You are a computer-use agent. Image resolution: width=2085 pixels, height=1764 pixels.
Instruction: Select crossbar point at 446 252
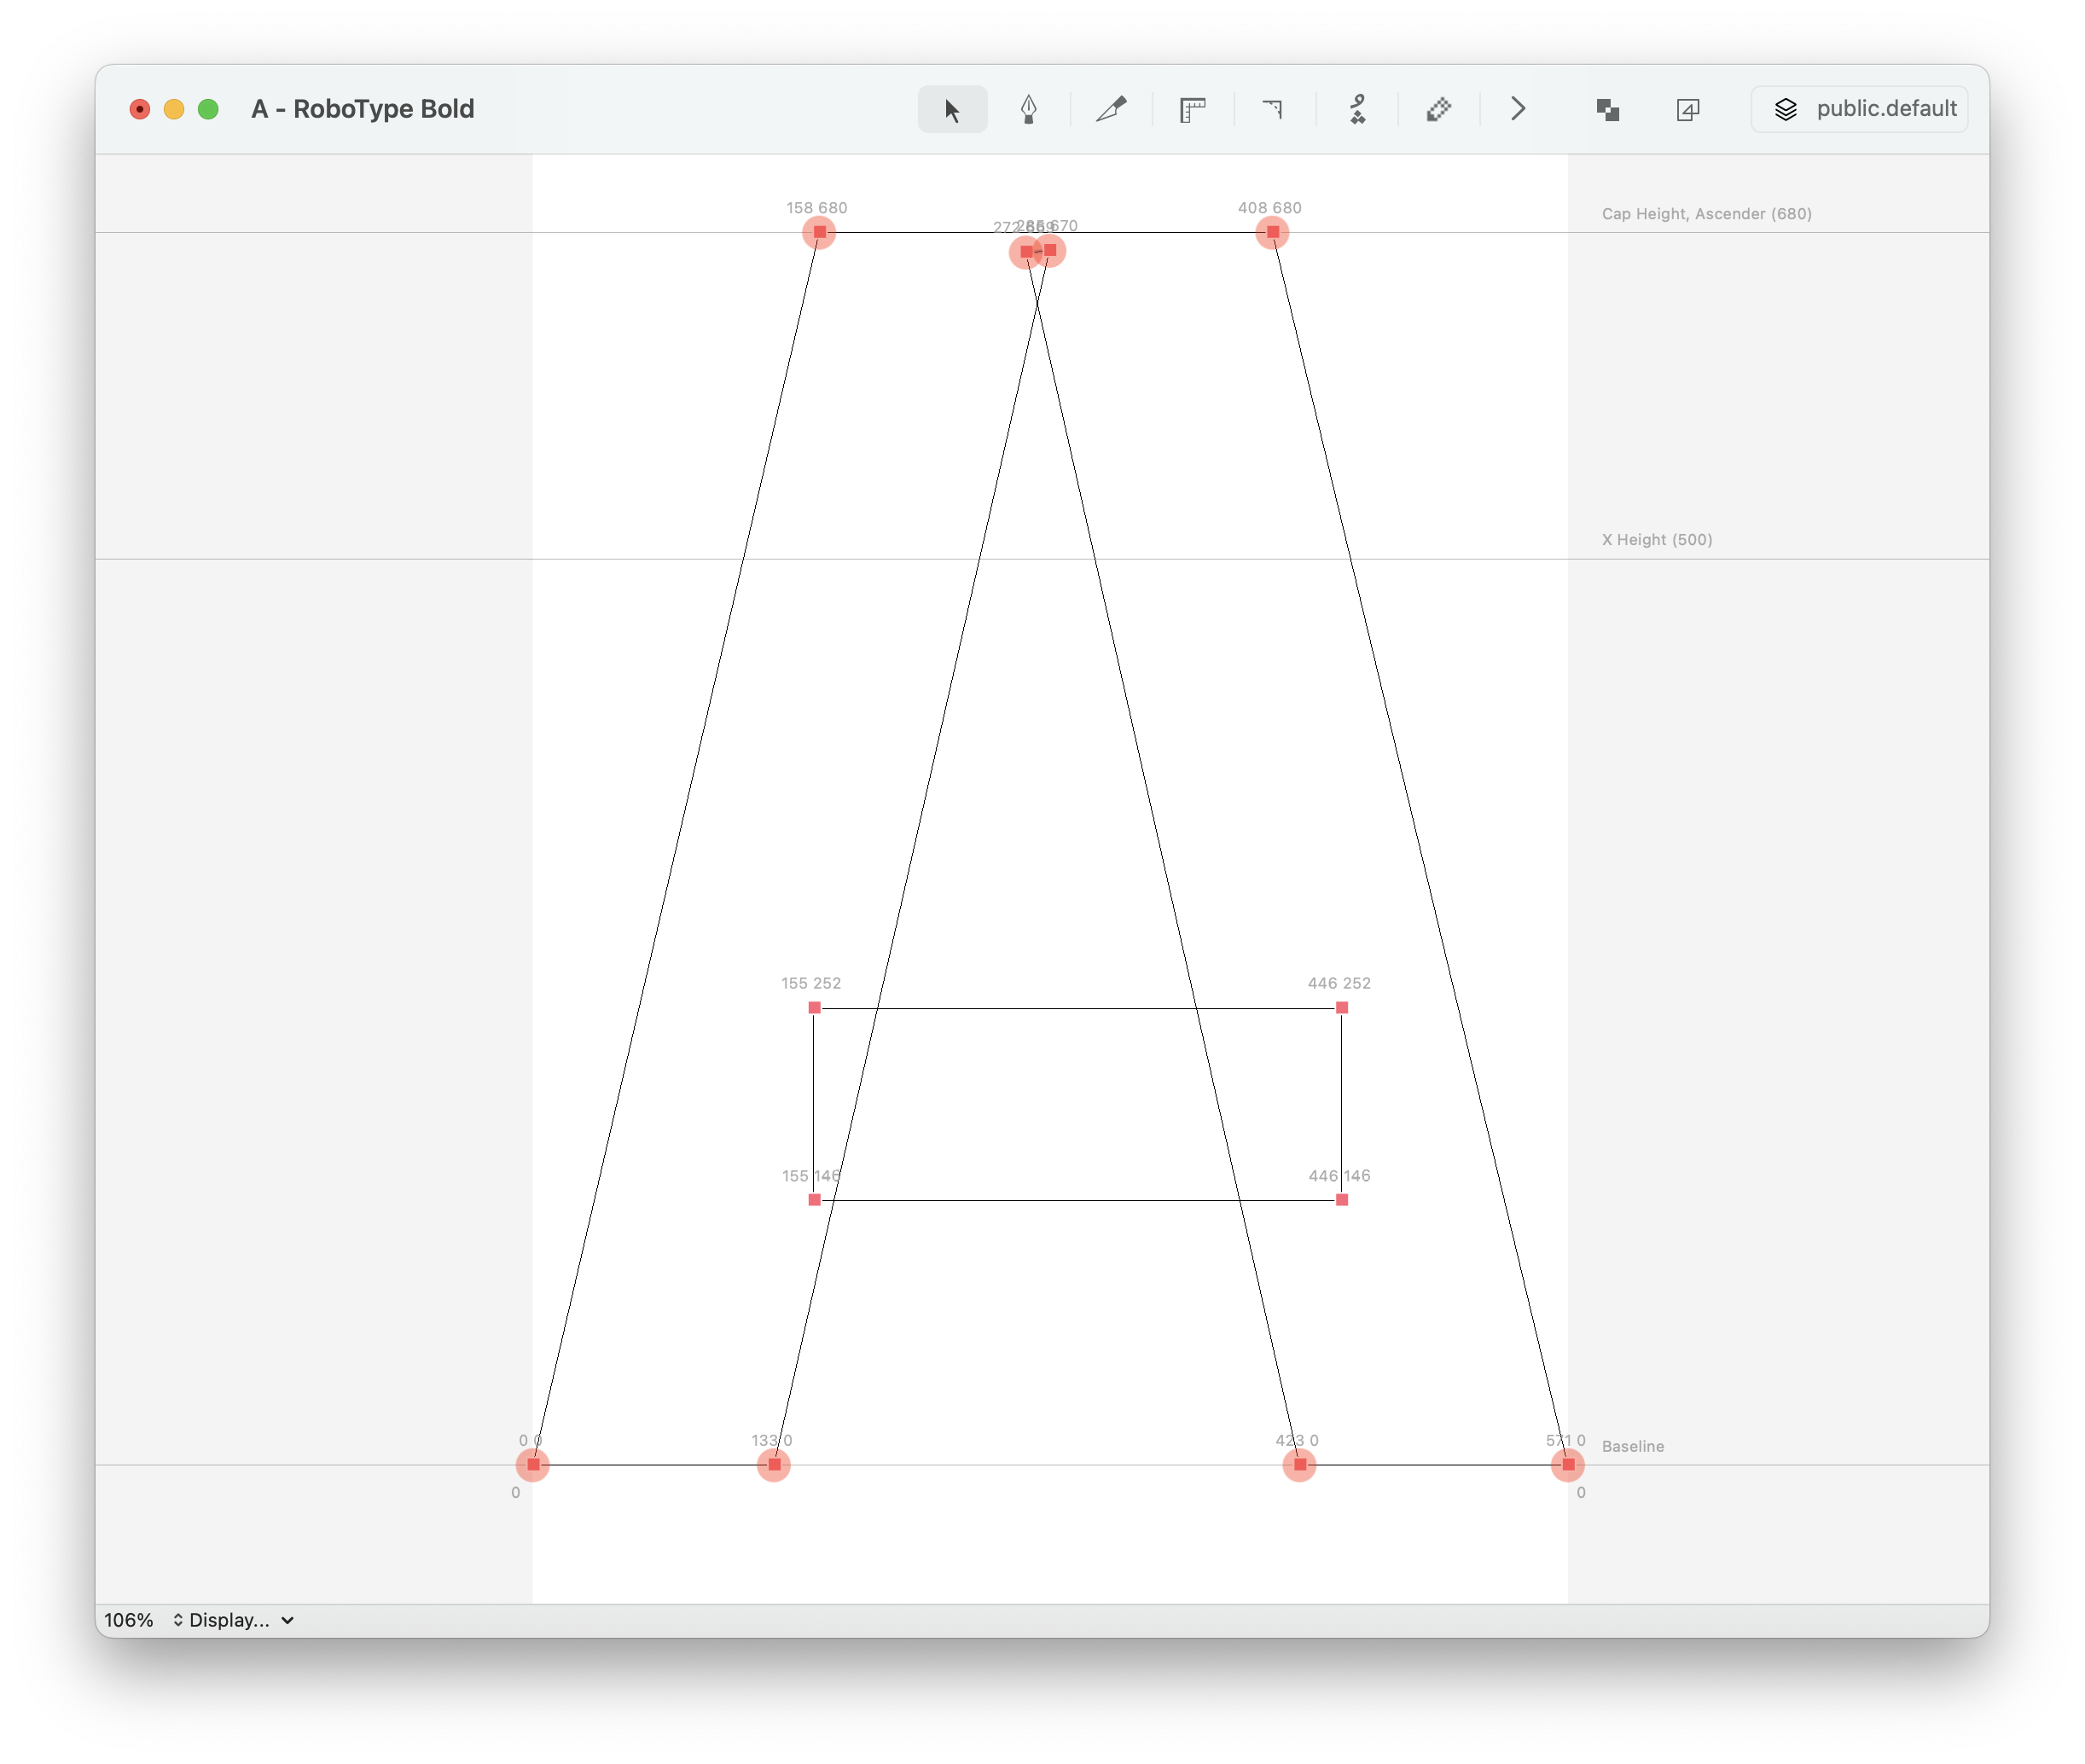(x=1342, y=1007)
